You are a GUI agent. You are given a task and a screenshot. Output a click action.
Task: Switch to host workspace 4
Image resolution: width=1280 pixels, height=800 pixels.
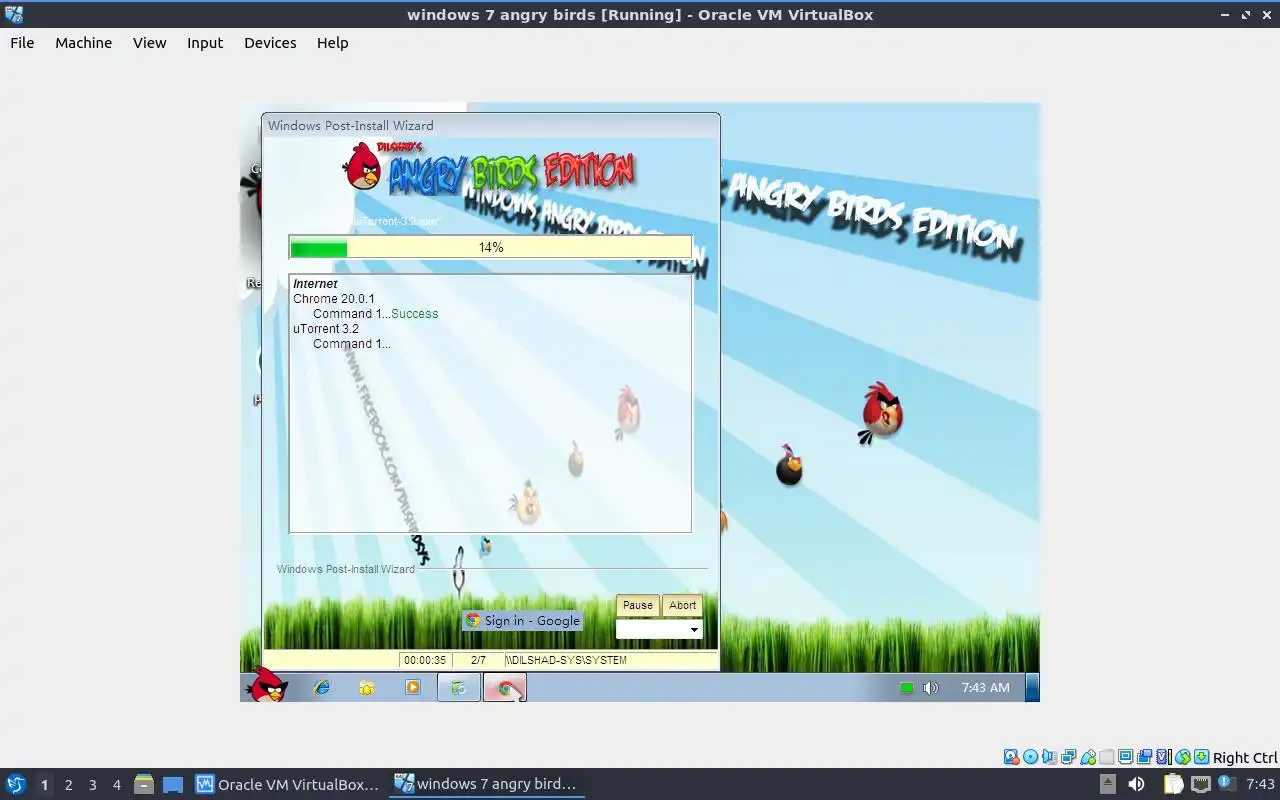pyautogui.click(x=117, y=785)
